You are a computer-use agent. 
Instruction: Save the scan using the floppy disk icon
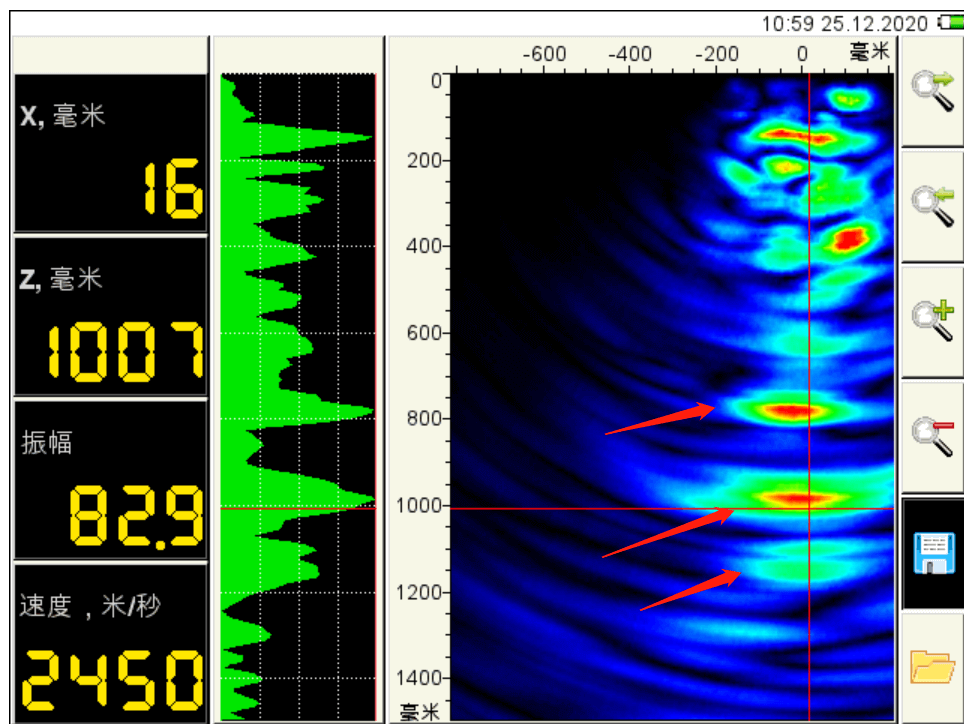[x=931, y=552]
